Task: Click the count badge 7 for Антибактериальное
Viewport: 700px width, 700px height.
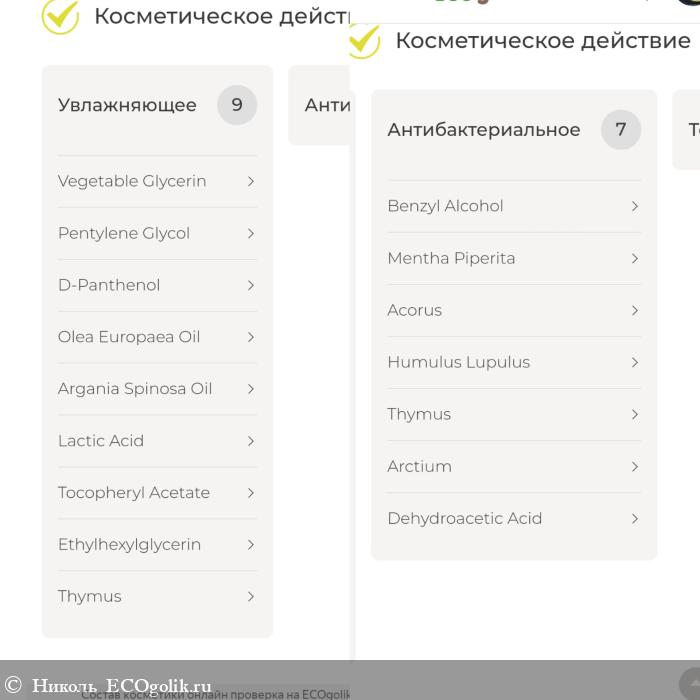Action: tap(620, 129)
